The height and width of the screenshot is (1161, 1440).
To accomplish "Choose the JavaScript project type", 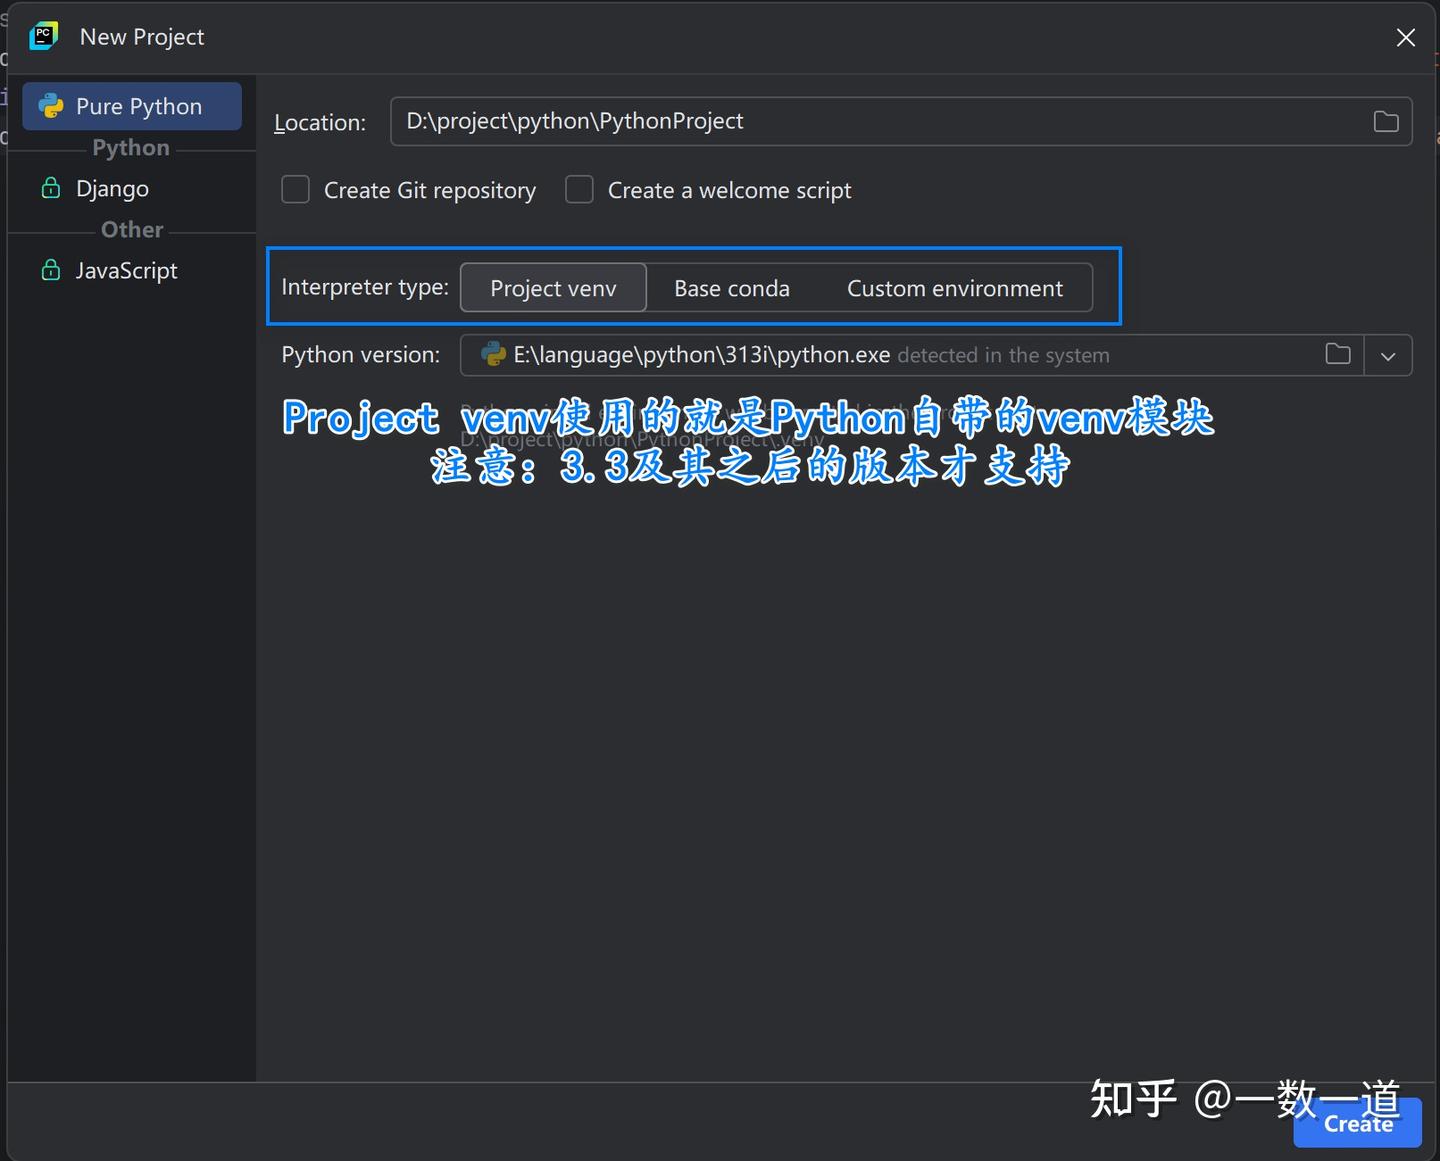I will click(x=126, y=270).
